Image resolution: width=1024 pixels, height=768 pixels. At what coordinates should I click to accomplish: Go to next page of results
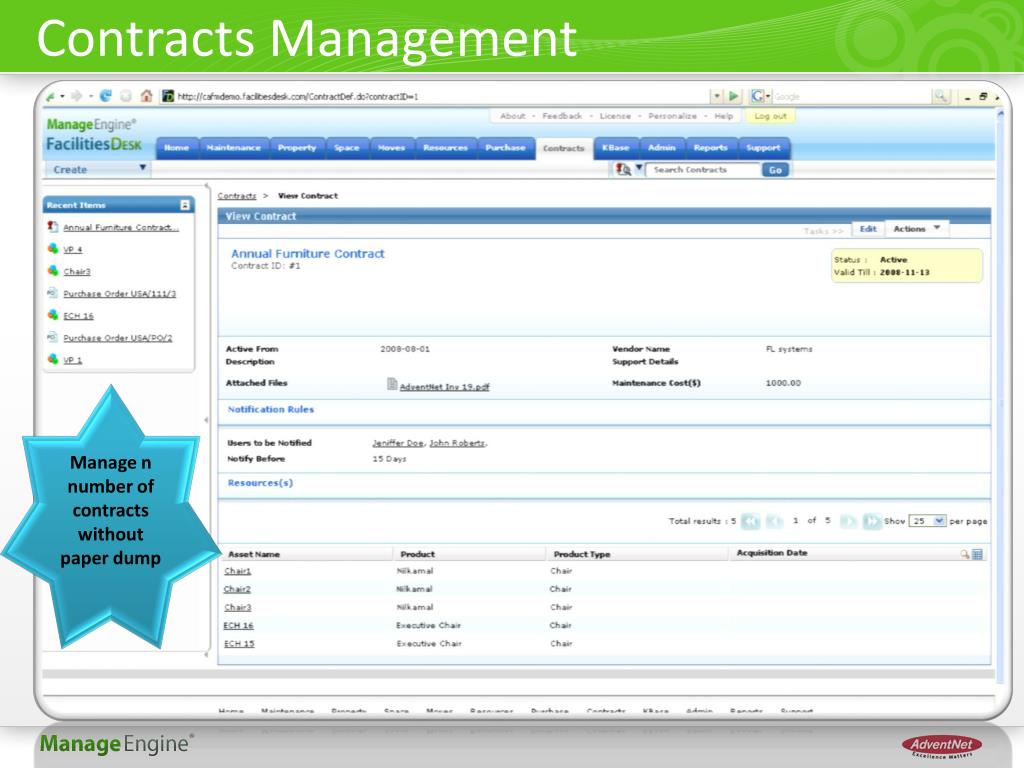(x=848, y=520)
